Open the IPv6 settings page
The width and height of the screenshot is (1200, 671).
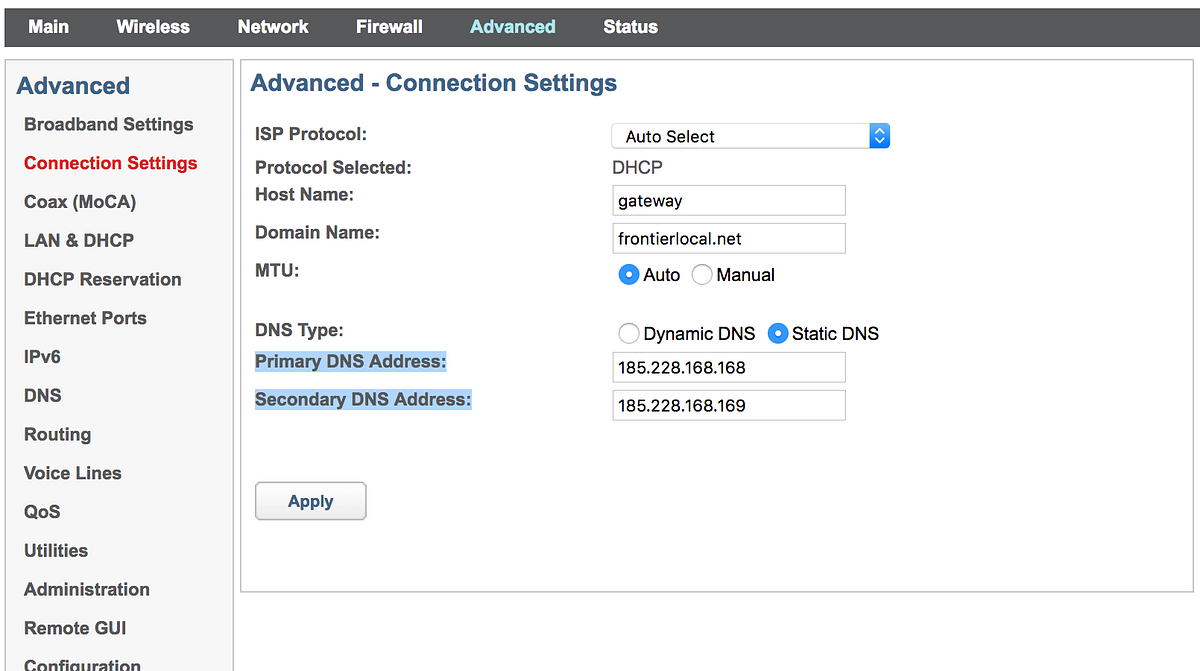pos(42,356)
